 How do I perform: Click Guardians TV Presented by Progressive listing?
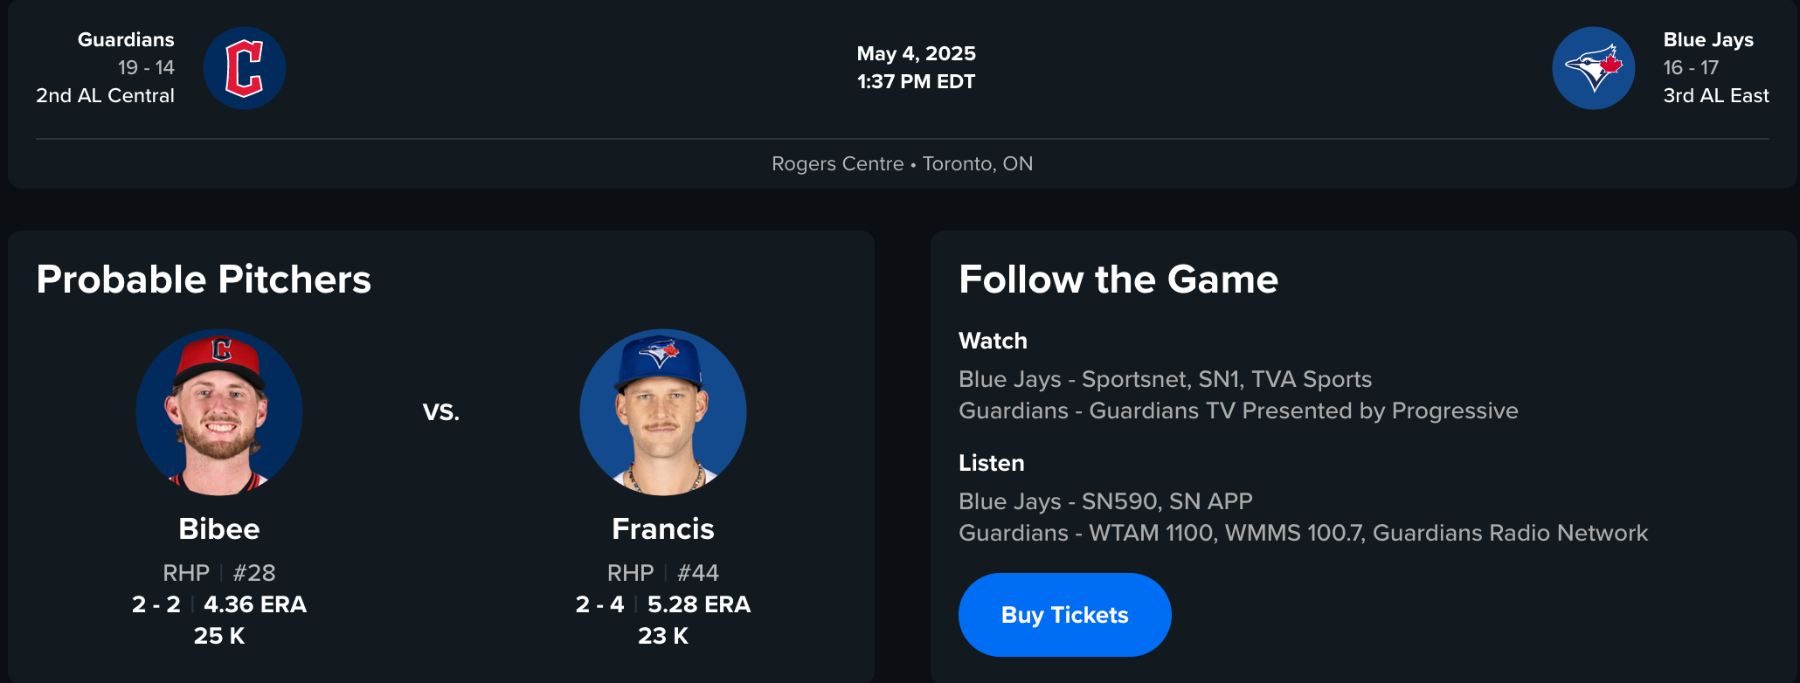1238,411
